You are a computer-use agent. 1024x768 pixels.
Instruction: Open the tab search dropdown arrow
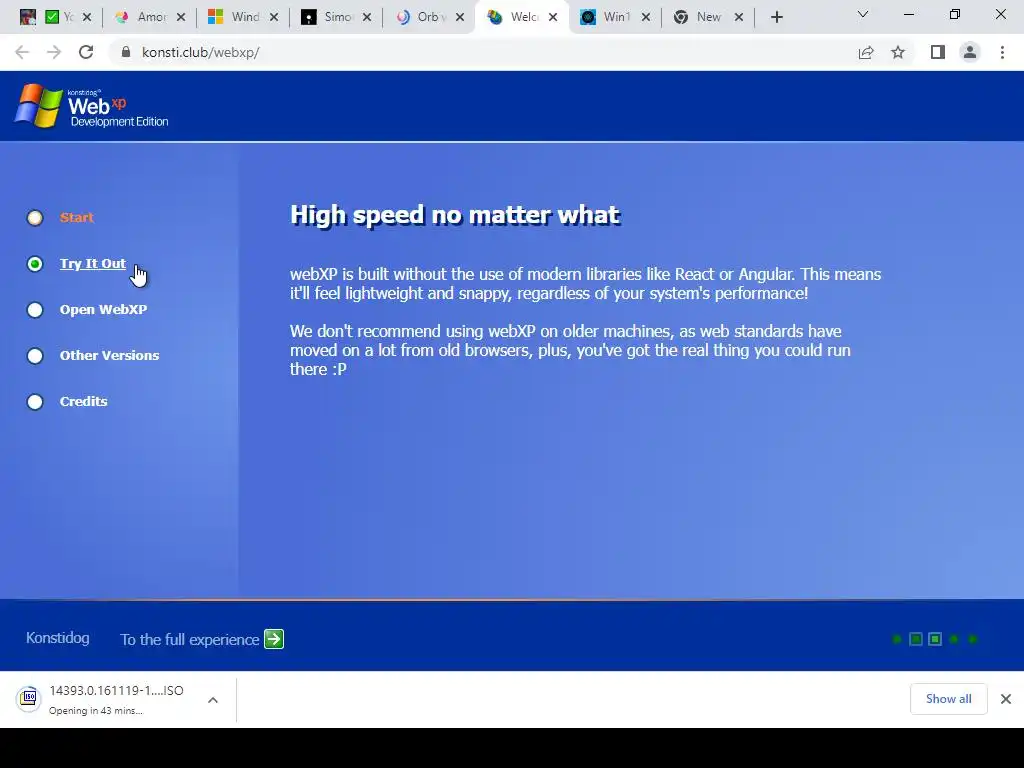click(x=863, y=14)
